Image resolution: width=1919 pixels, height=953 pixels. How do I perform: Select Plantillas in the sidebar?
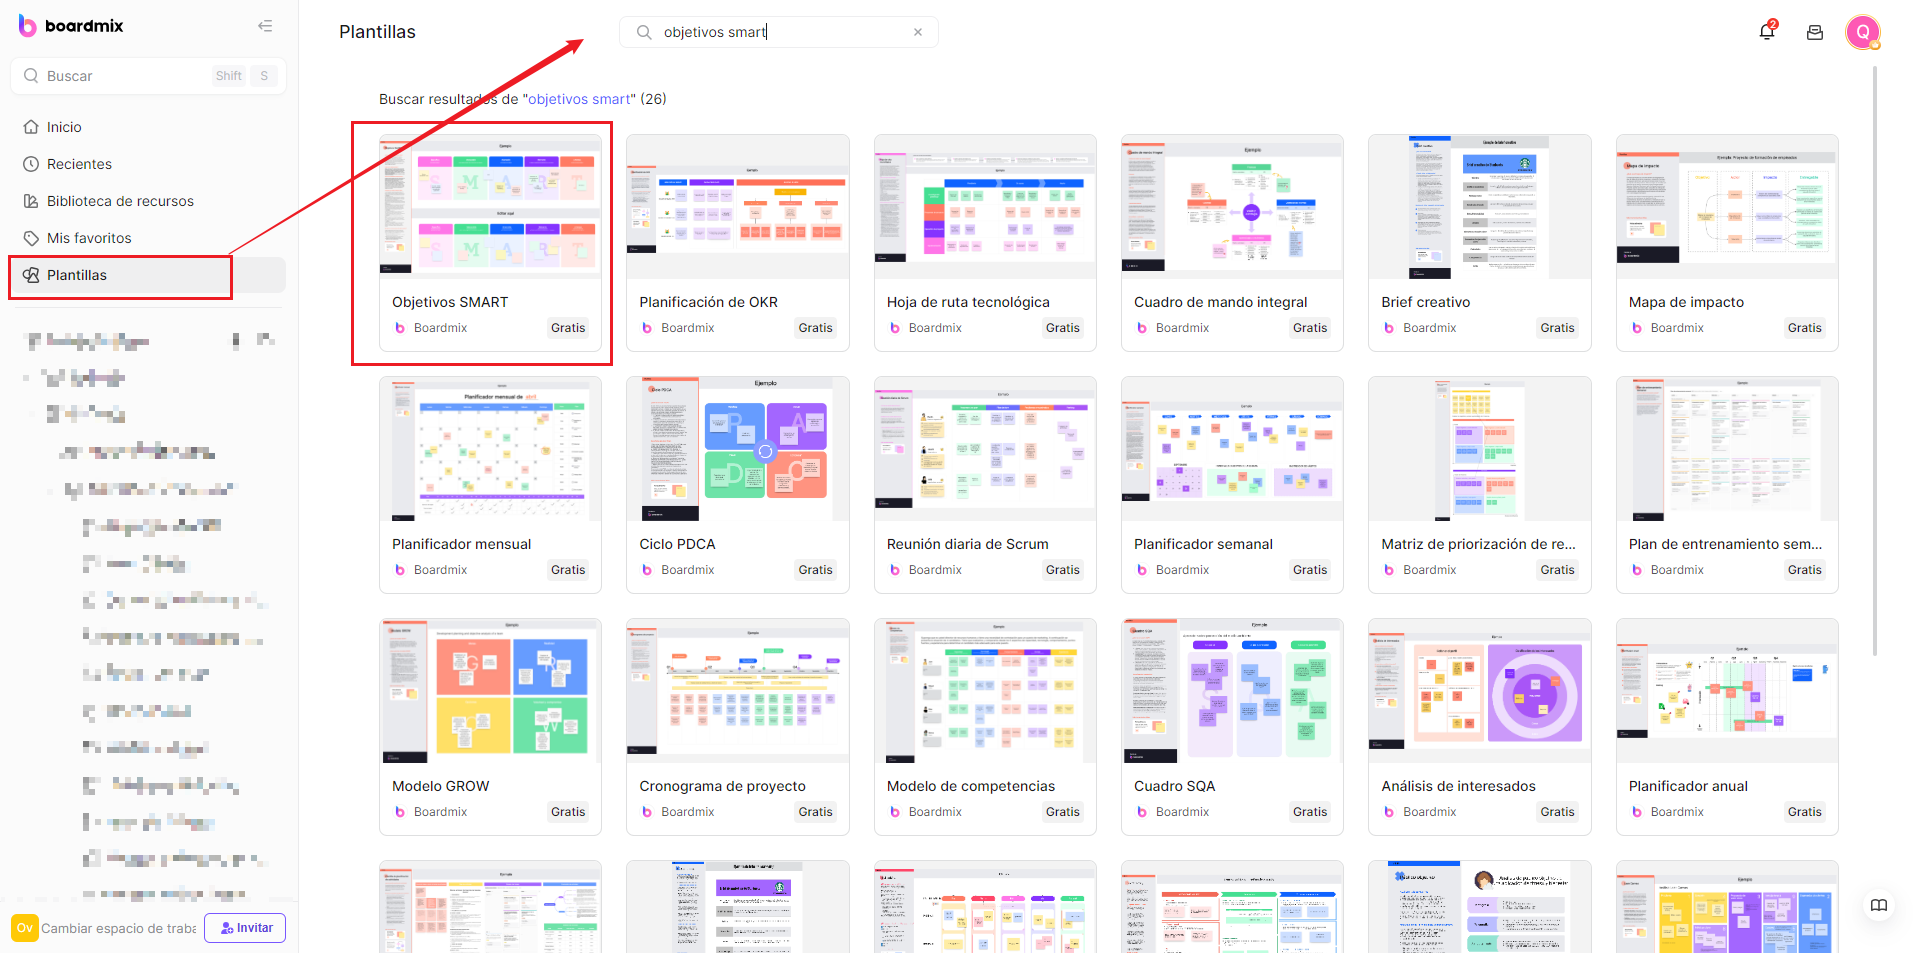[148, 275]
